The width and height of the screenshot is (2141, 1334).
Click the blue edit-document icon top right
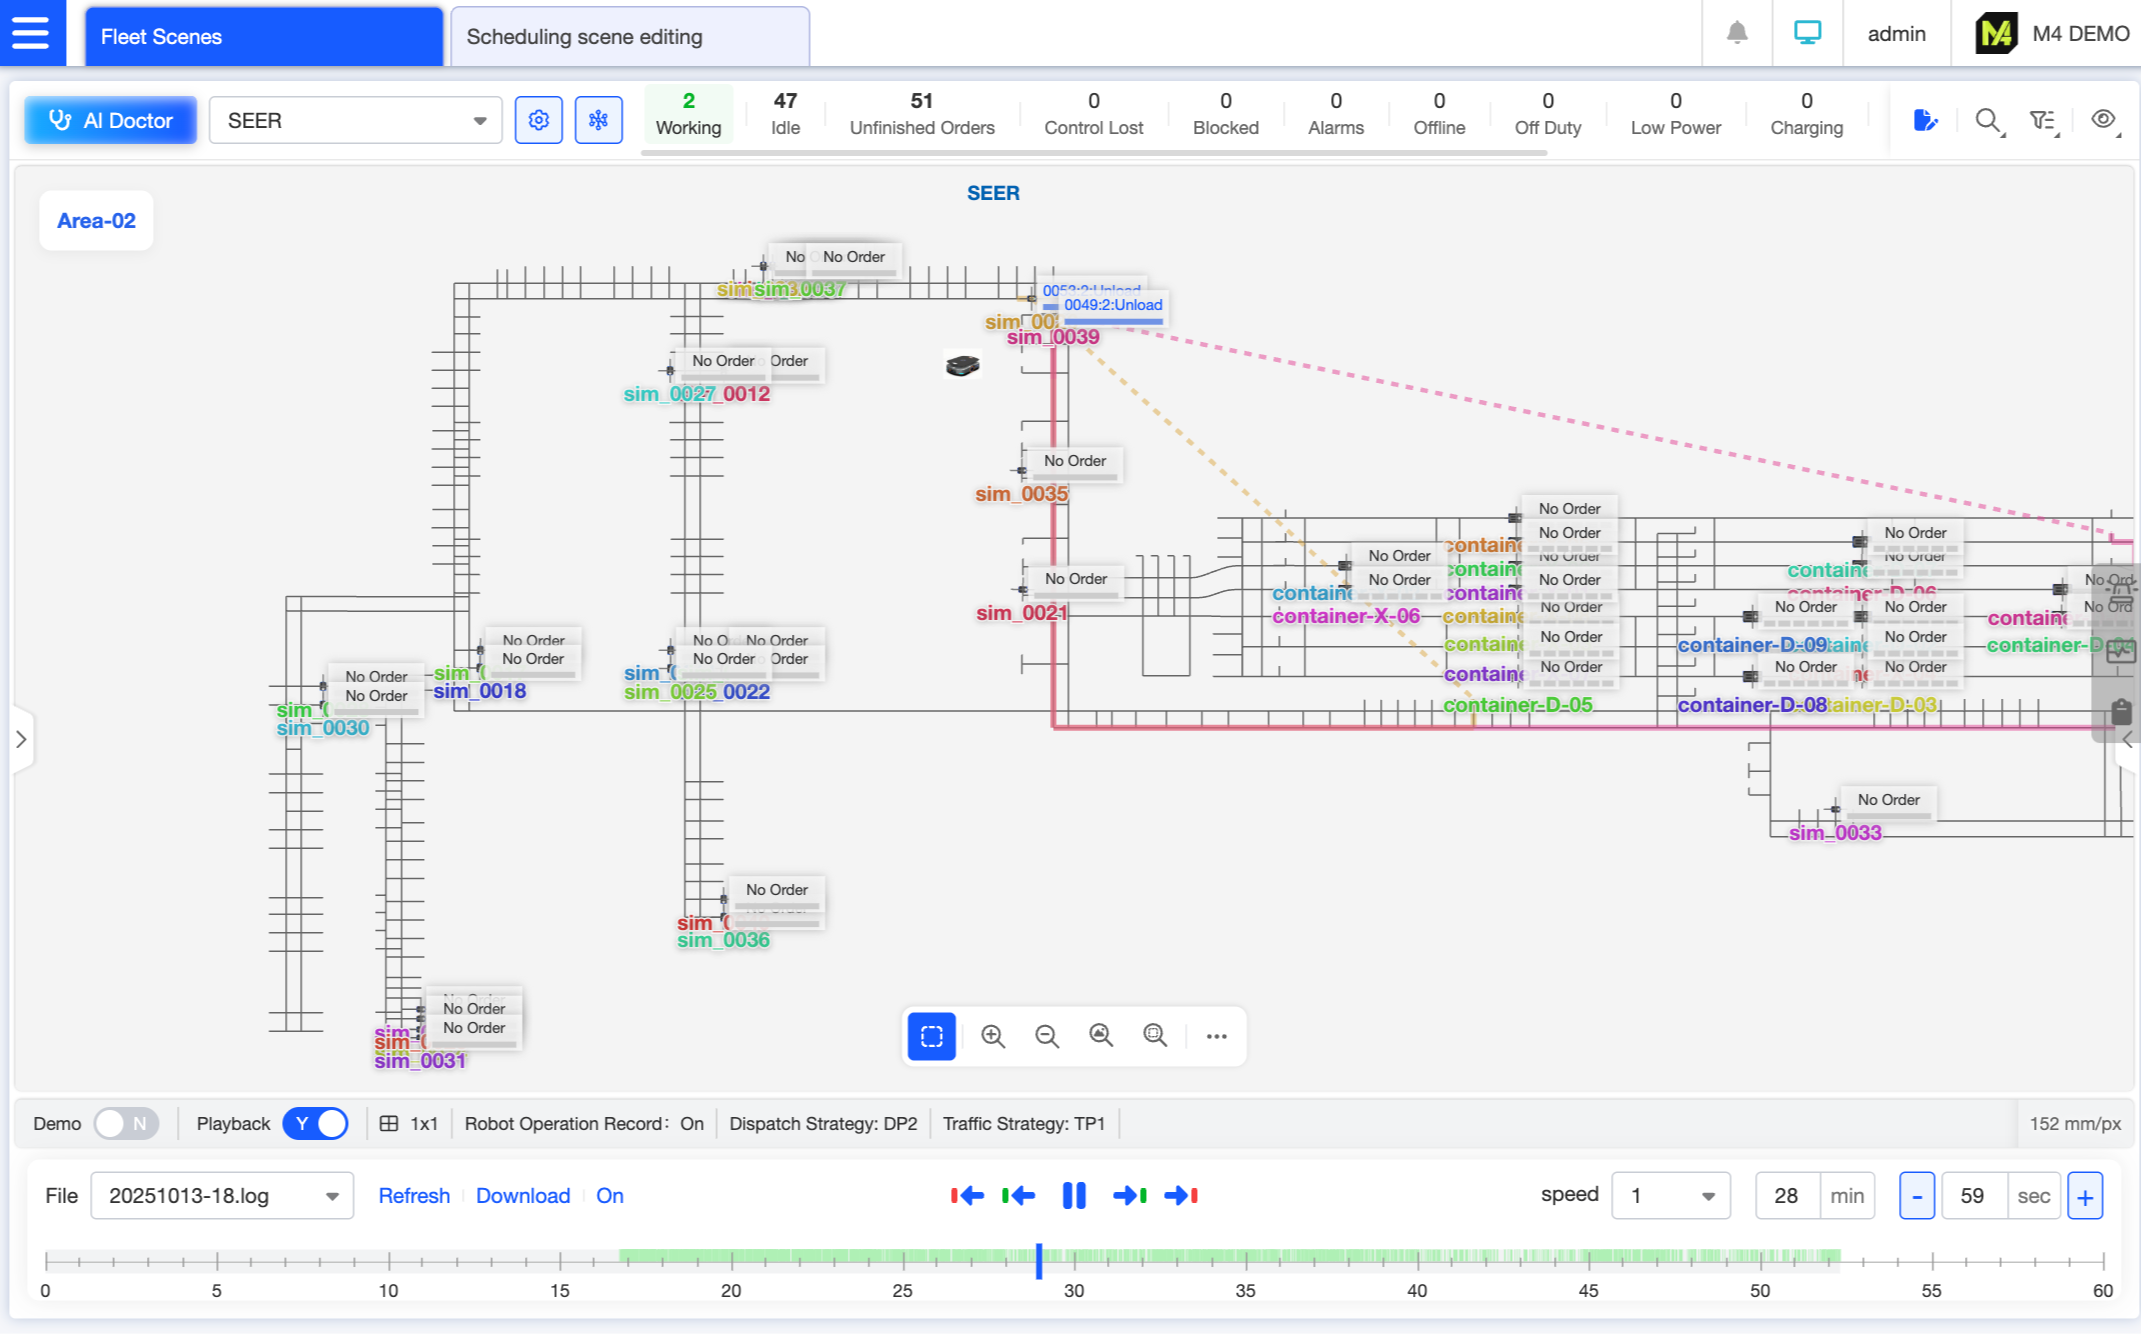[1927, 120]
